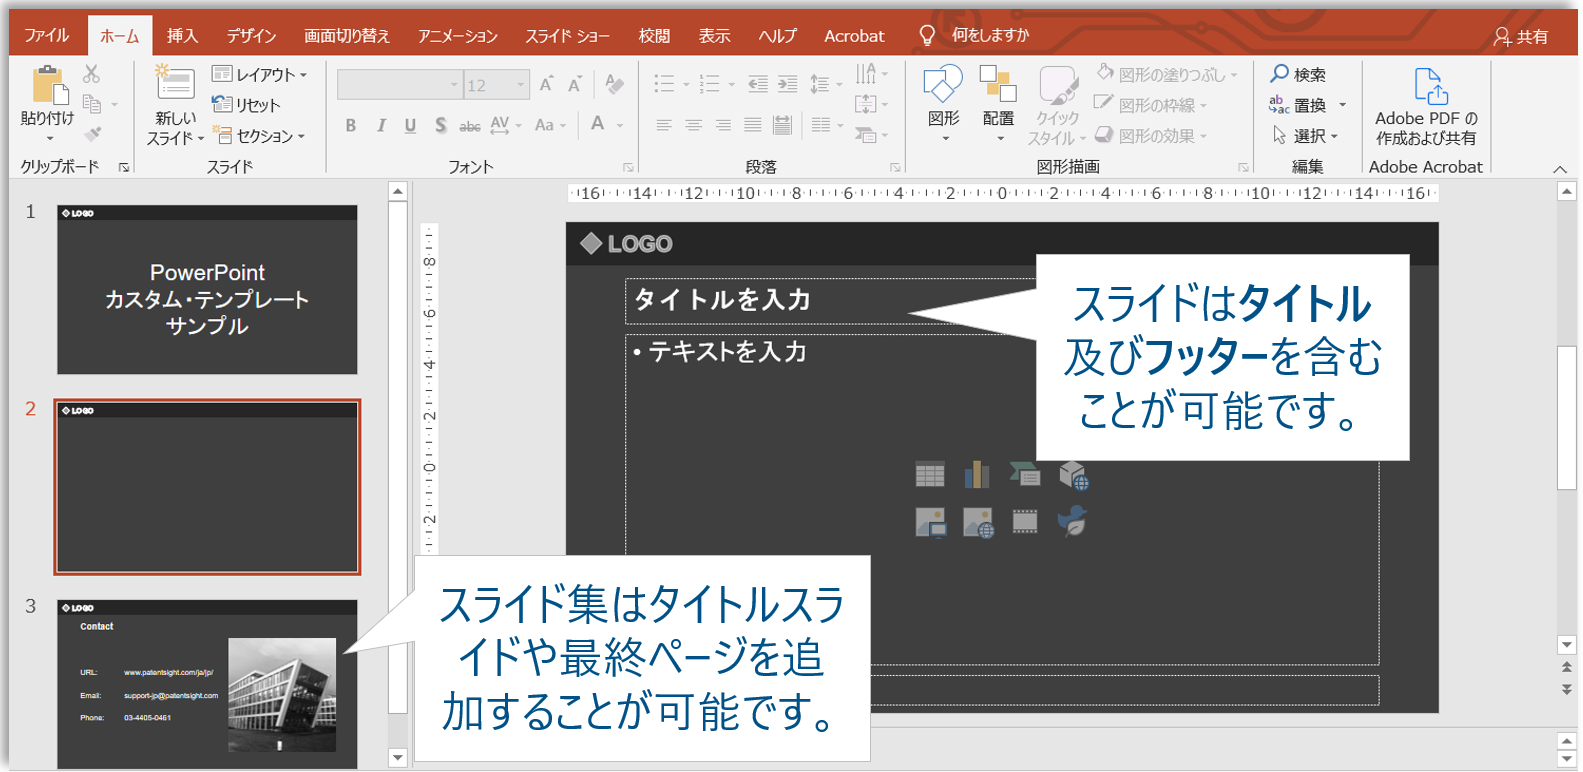Click the Shapes (図形) gallery icon
The image size is (1583, 772).
click(943, 84)
